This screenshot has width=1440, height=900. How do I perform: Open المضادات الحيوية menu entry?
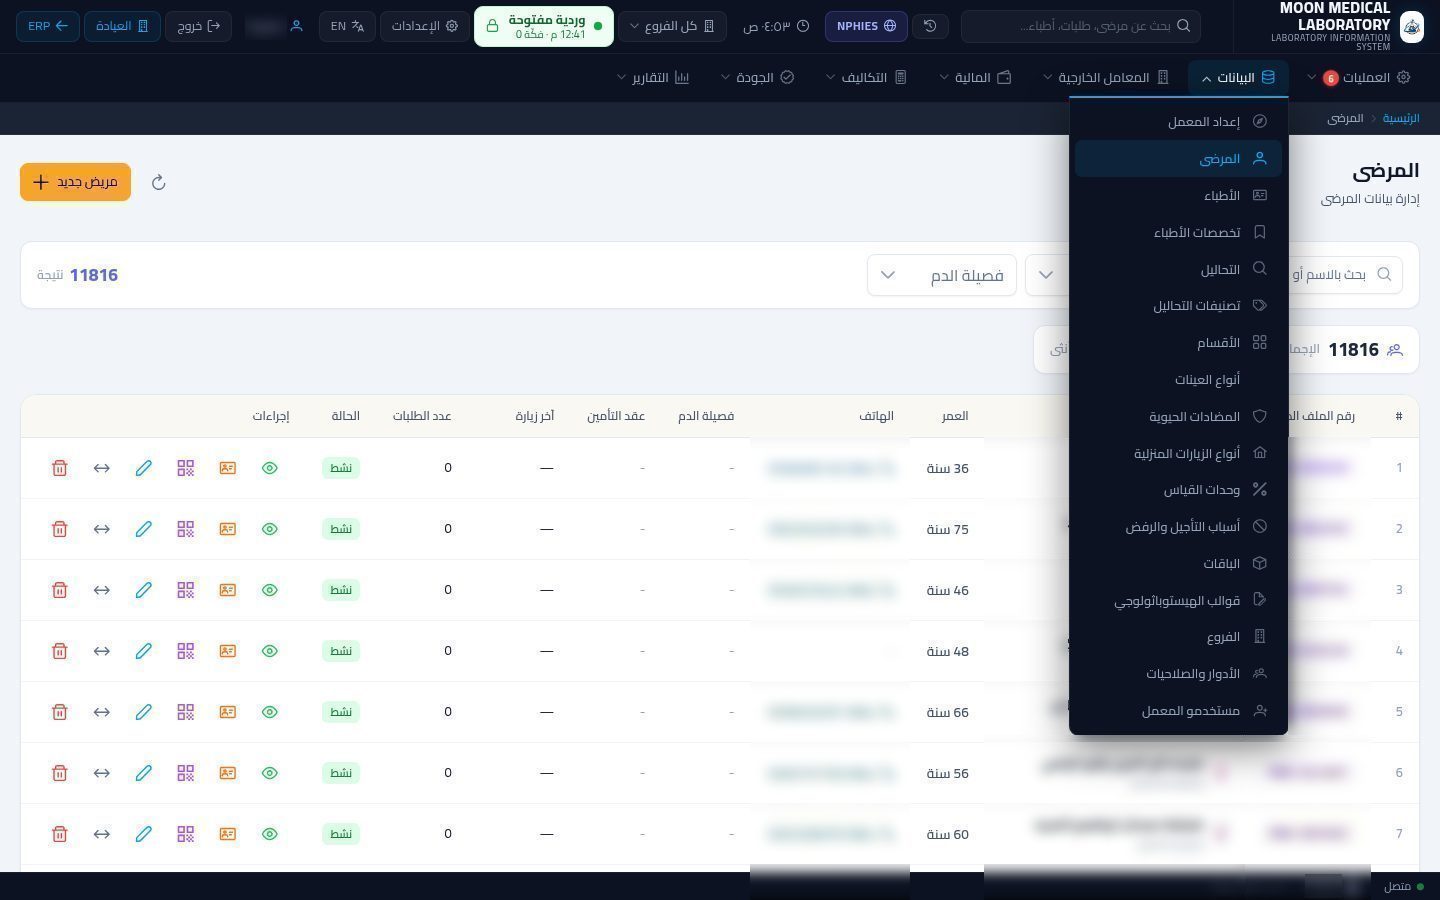click(1178, 416)
